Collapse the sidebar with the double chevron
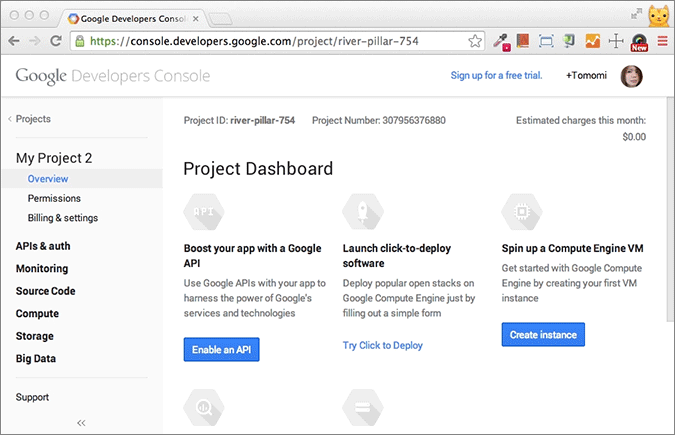This screenshot has width=675, height=435. [x=81, y=423]
